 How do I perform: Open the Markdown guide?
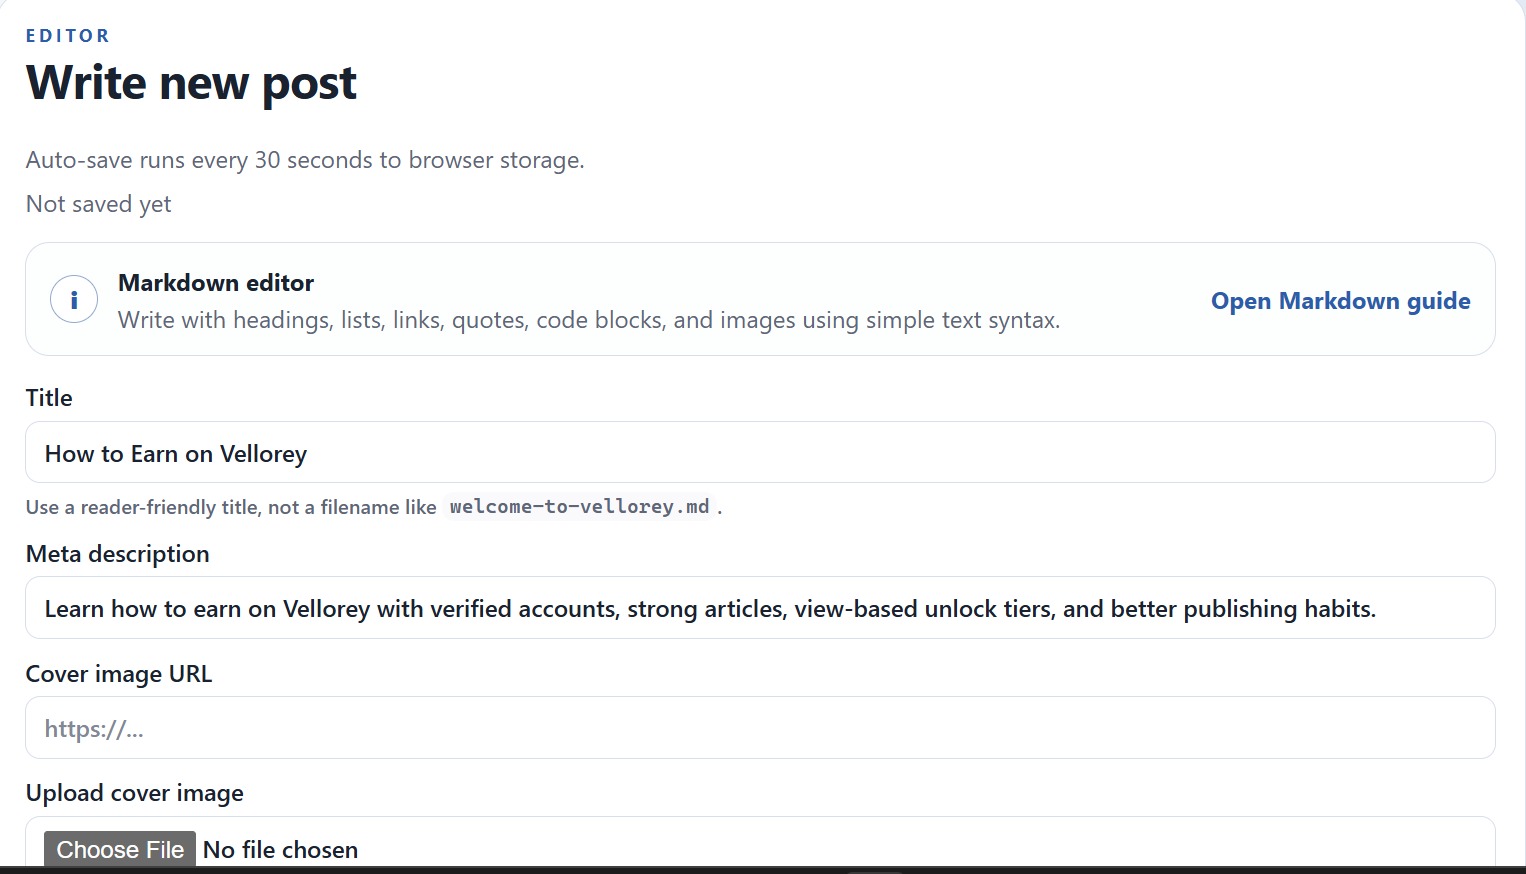1340,300
